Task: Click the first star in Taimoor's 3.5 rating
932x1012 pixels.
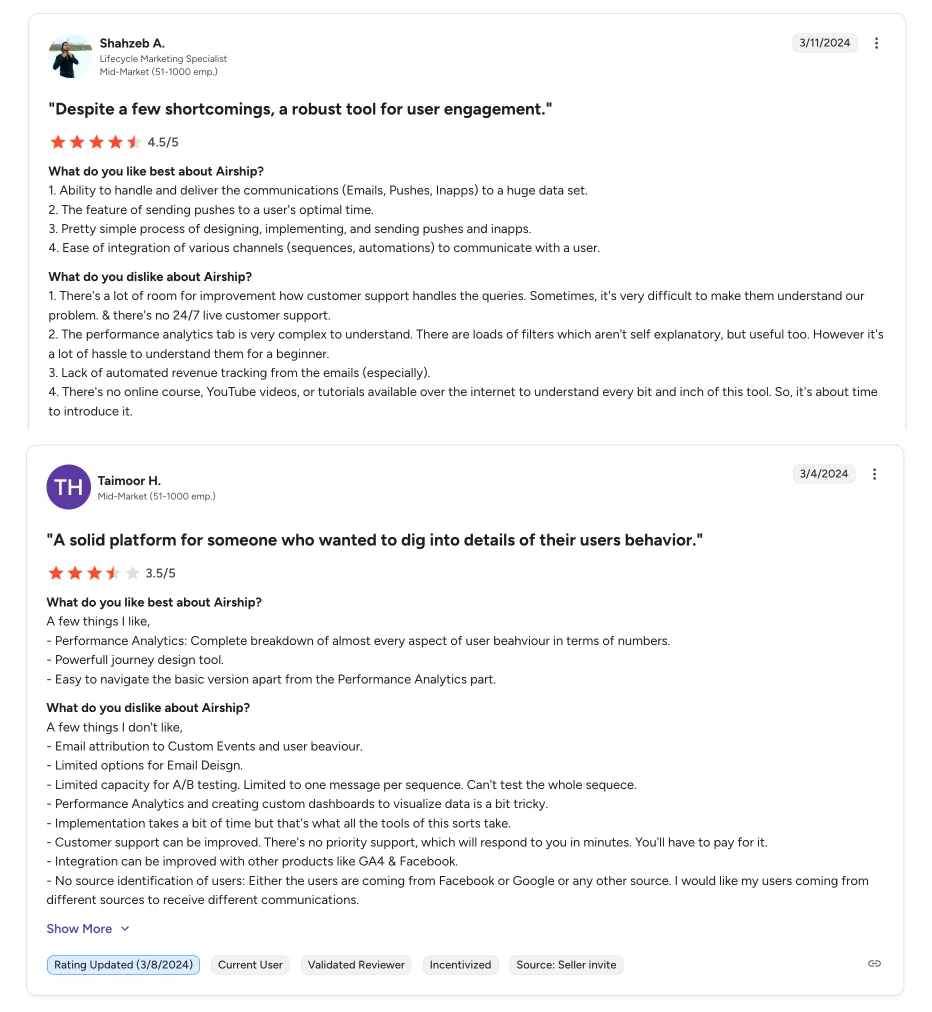Action: [57, 573]
